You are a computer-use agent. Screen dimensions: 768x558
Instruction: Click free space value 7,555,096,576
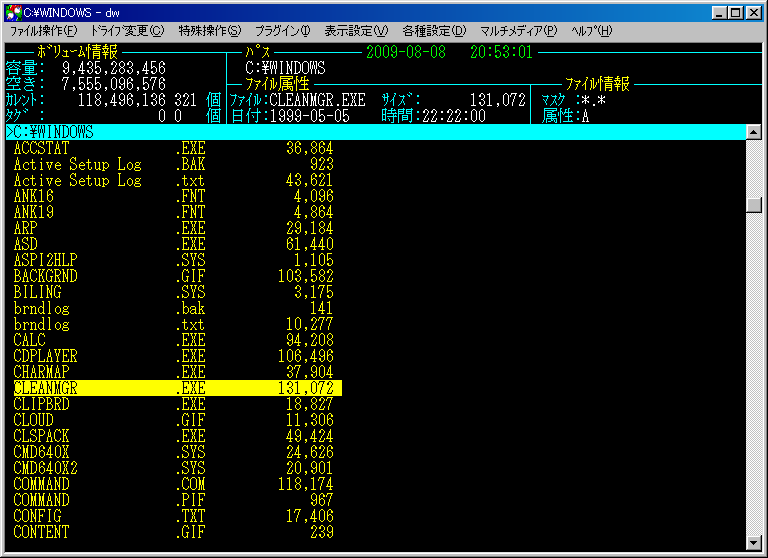(114, 84)
